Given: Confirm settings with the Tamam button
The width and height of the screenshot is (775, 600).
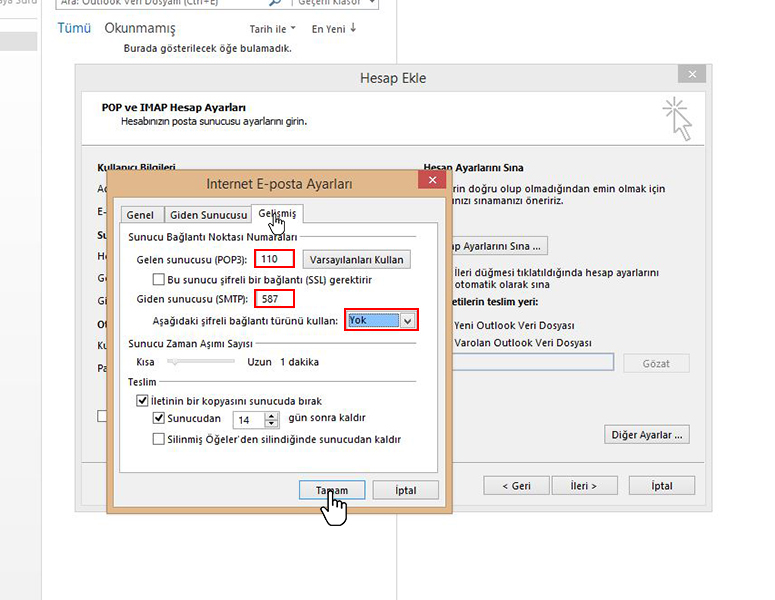Looking at the screenshot, I should click(x=332, y=490).
